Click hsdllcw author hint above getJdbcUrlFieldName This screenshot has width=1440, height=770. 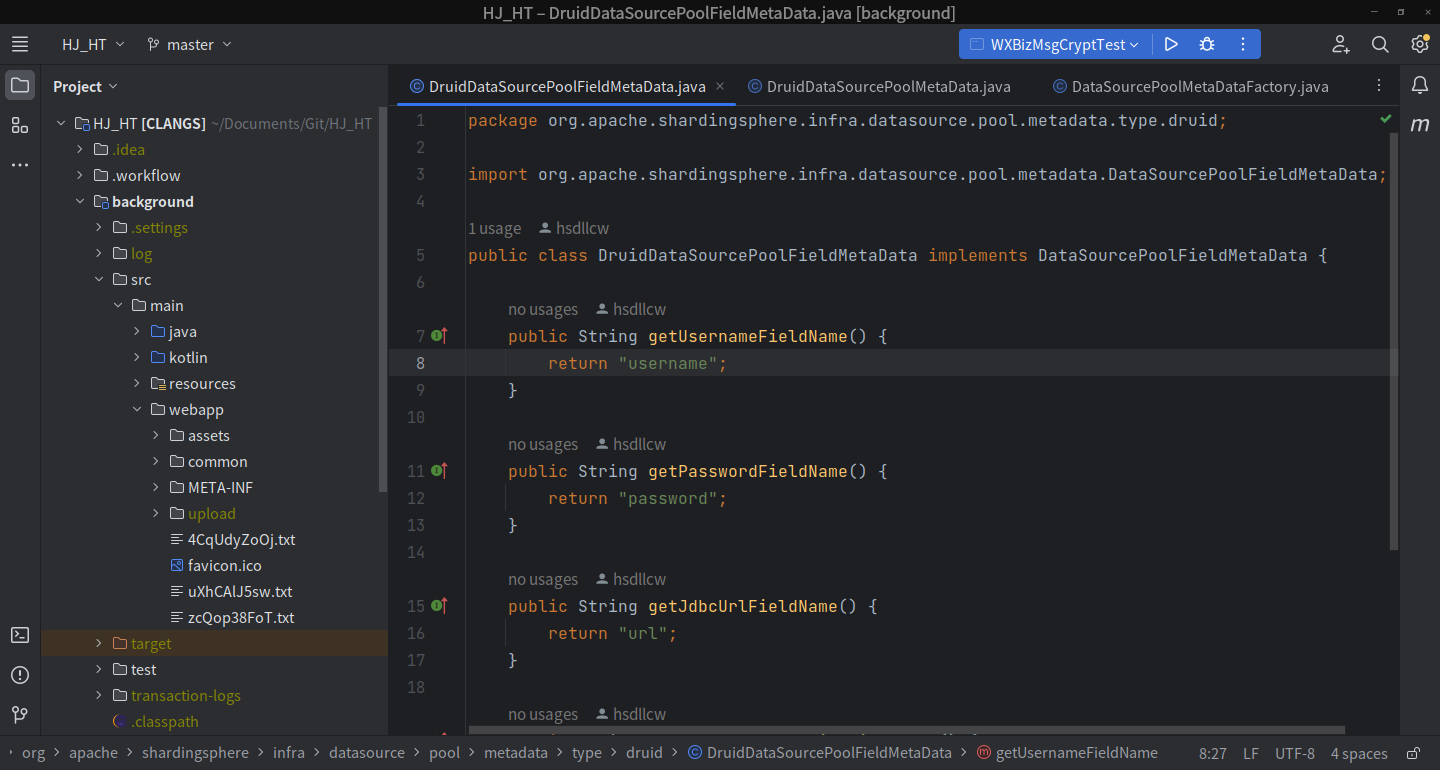(x=631, y=579)
